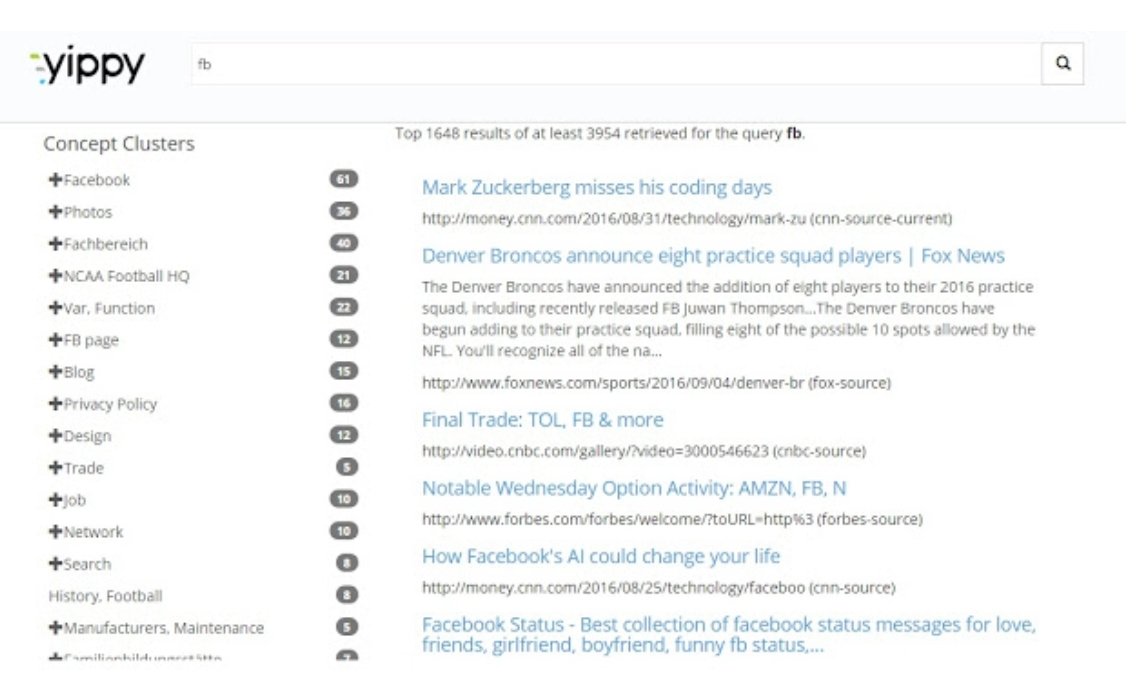Expand the Network cluster plus icon

click(x=55, y=532)
